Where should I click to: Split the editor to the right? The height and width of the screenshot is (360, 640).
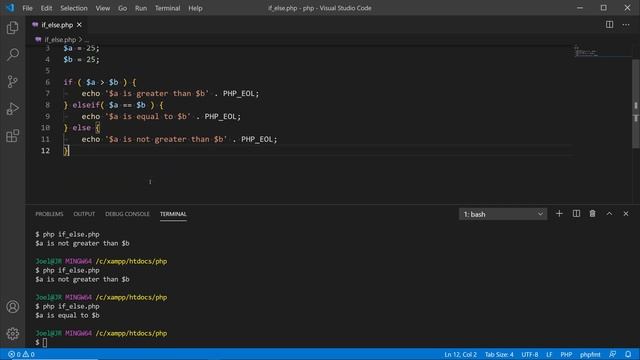click(609, 24)
